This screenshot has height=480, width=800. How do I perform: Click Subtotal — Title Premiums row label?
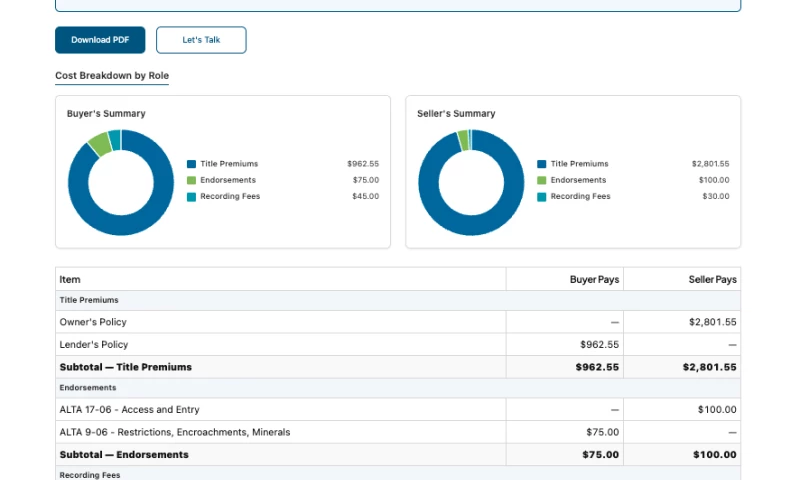coord(126,367)
